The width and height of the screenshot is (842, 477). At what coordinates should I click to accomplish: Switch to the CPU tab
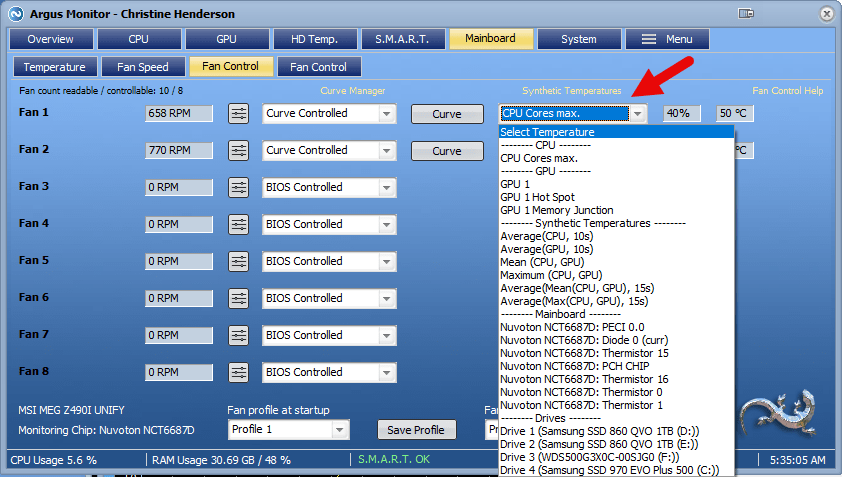coord(139,39)
